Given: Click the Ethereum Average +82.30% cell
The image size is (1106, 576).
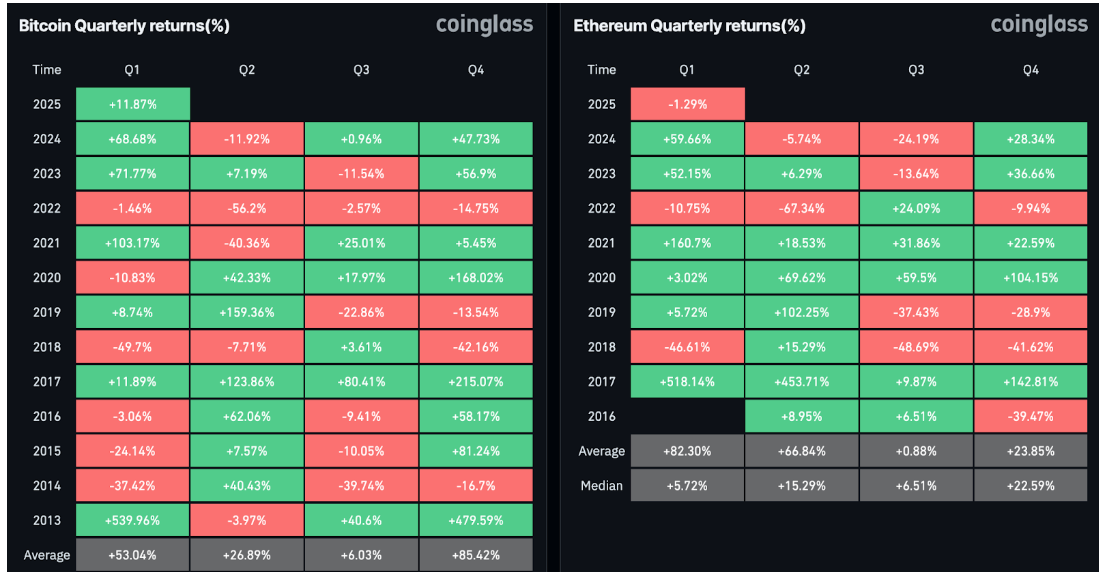Looking at the screenshot, I should click(x=687, y=451).
